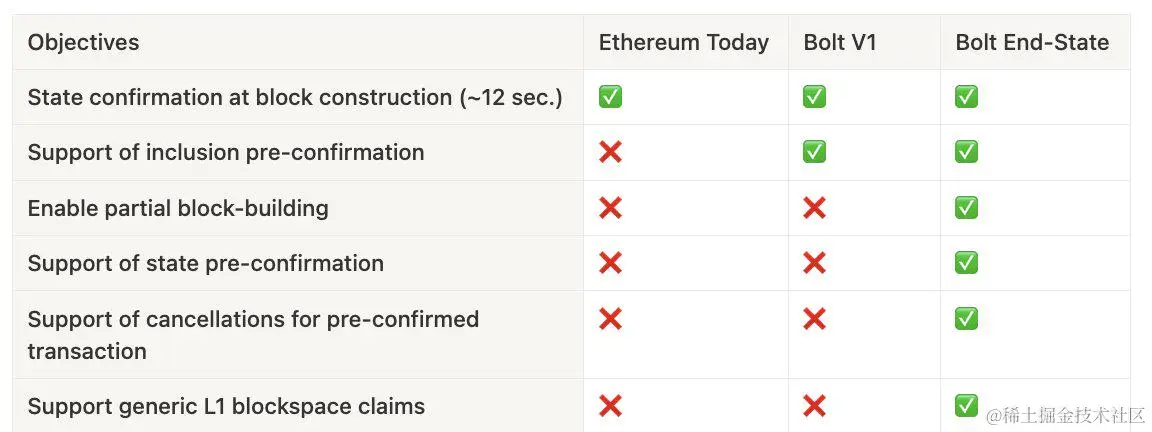1152x432 pixels.
Task: Click red cross for Bolt V1 partial block-building
Action: pyautogui.click(x=814, y=208)
